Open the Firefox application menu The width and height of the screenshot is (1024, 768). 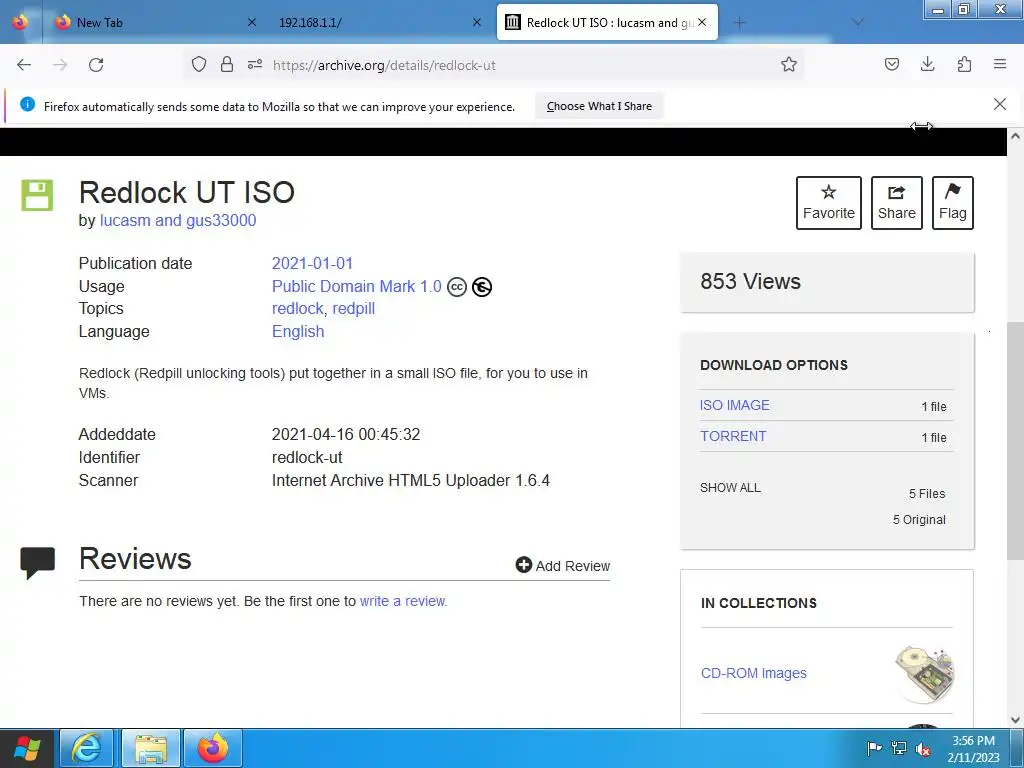(1000, 64)
